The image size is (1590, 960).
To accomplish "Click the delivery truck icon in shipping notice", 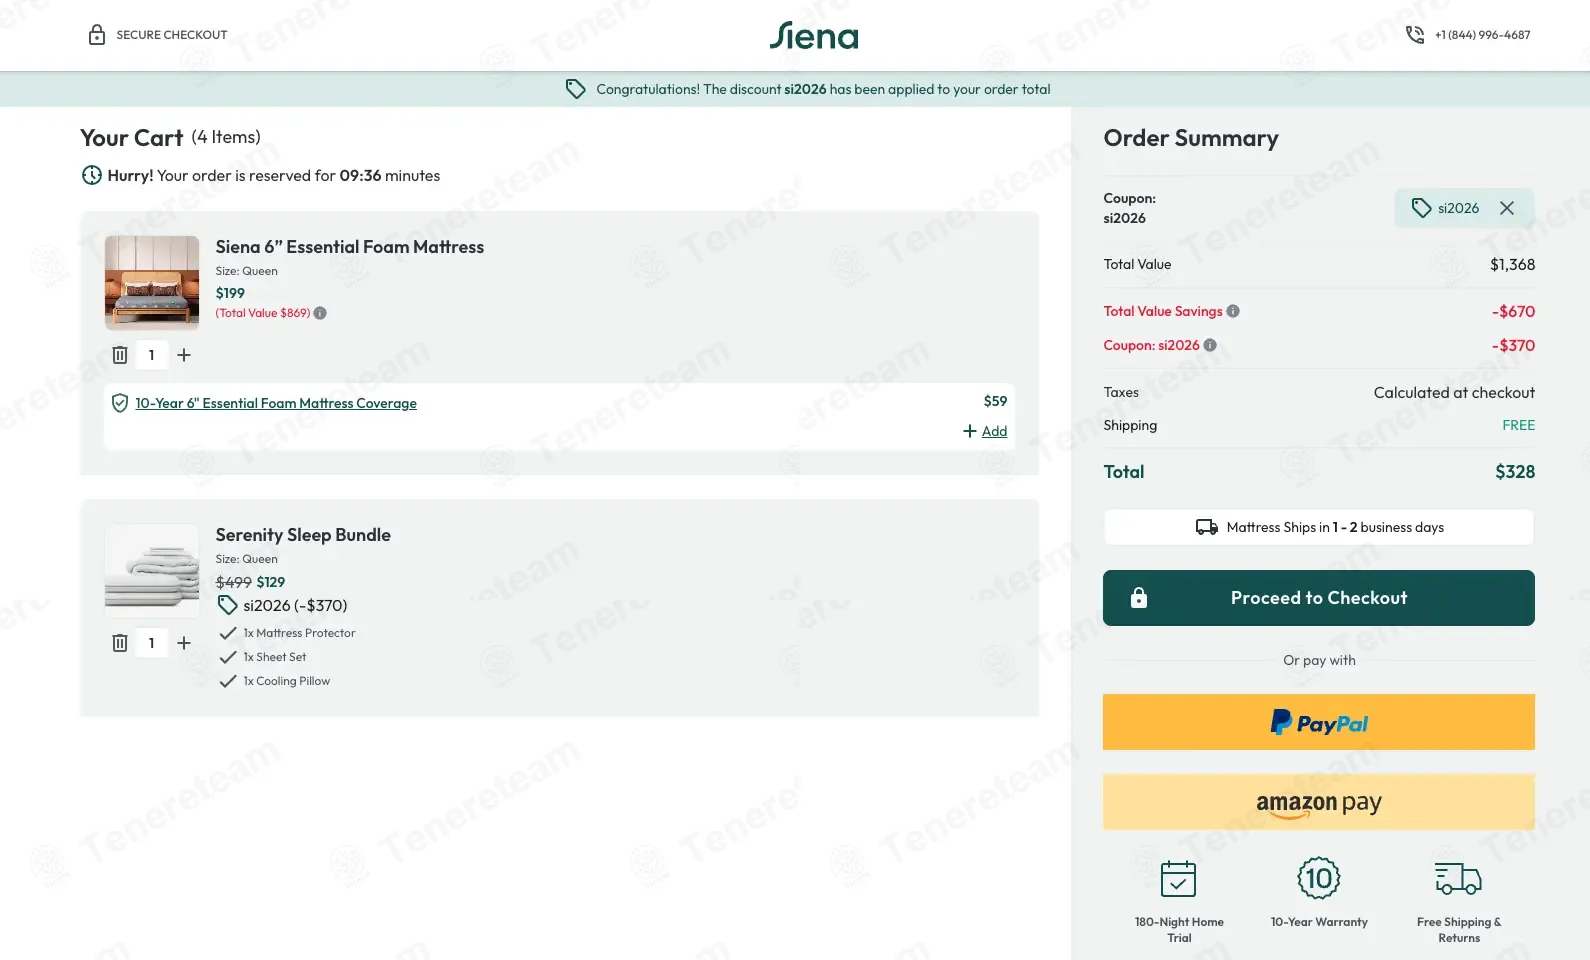I will (x=1207, y=527).
